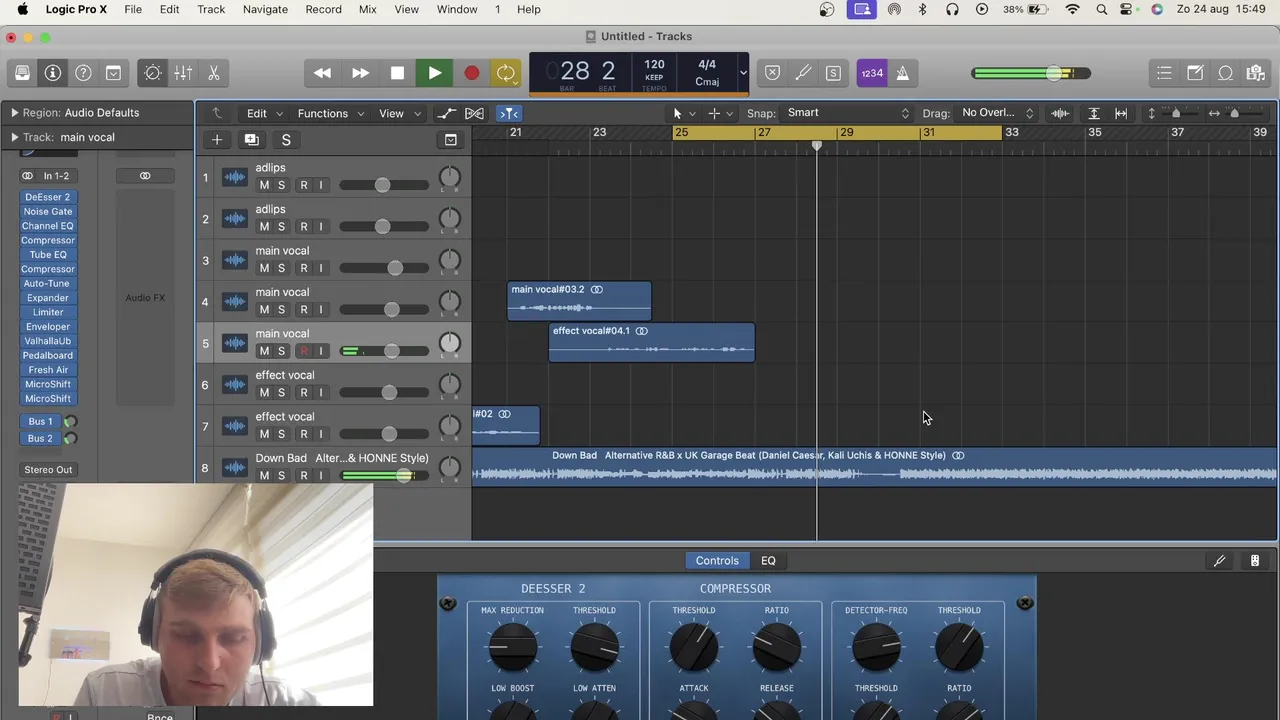
Task: Fast forward the playhead
Action: (360, 73)
